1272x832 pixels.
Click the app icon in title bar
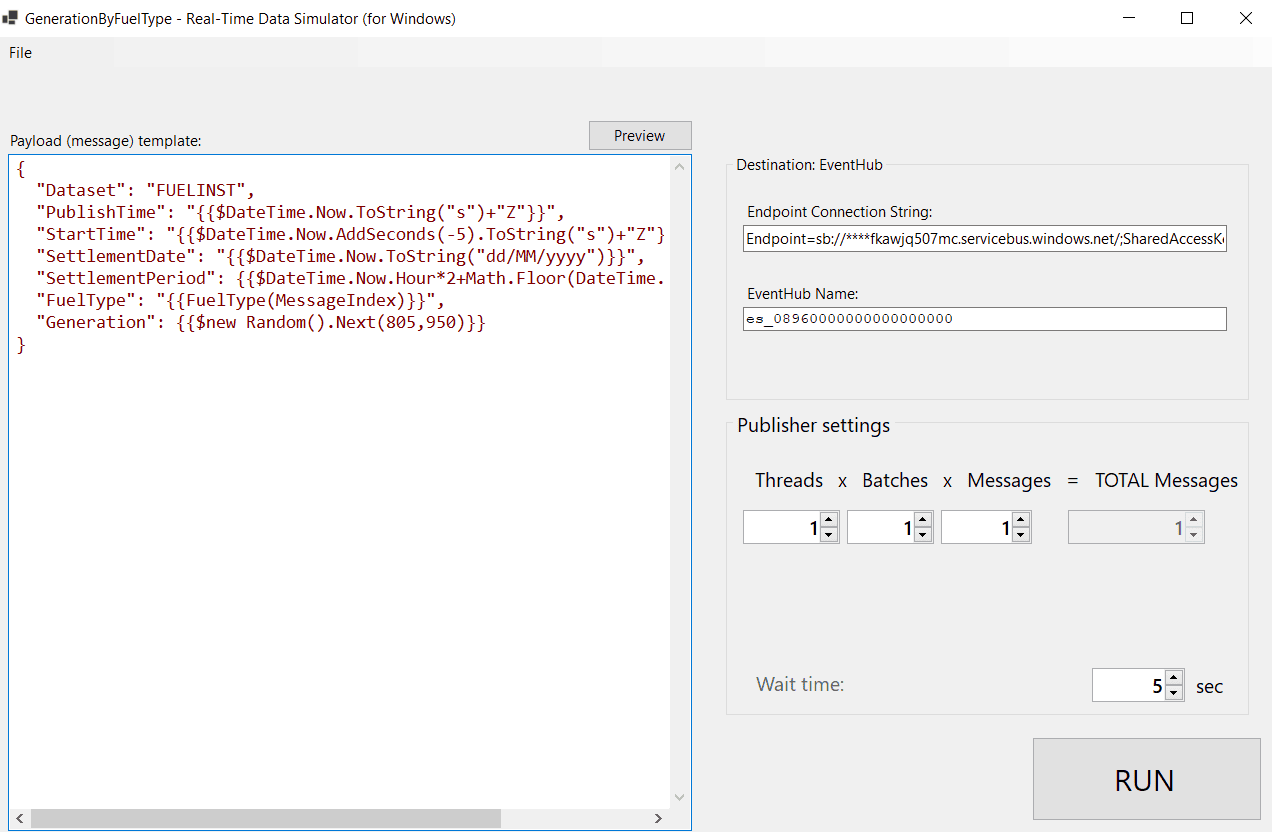[11, 18]
